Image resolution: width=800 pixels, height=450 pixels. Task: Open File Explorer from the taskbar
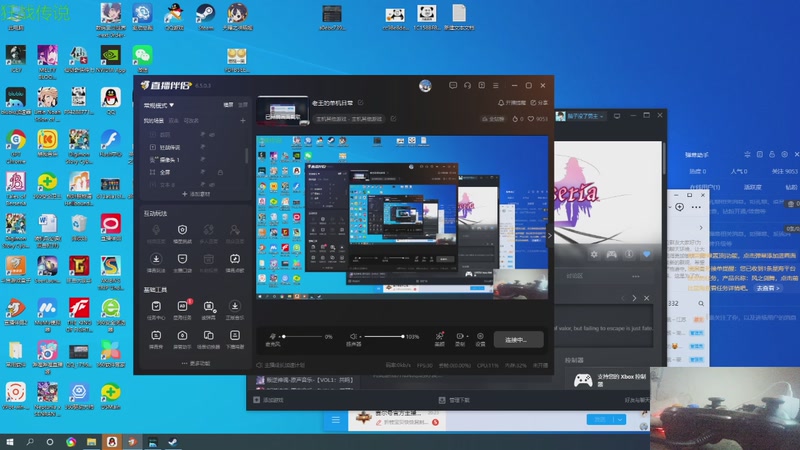[x=91, y=442]
